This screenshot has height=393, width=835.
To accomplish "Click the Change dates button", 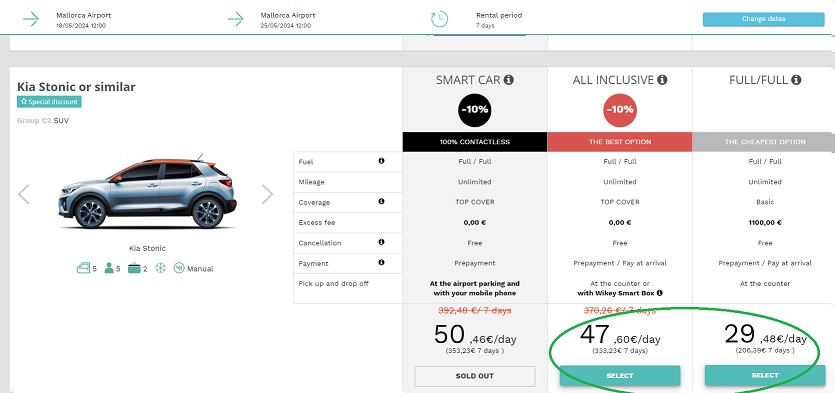I will (x=763, y=19).
